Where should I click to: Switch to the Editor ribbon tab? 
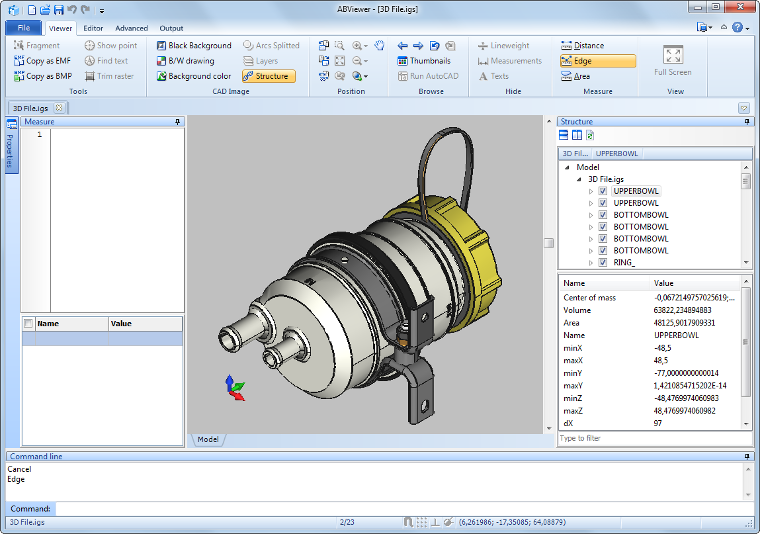(x=93, y=28)
